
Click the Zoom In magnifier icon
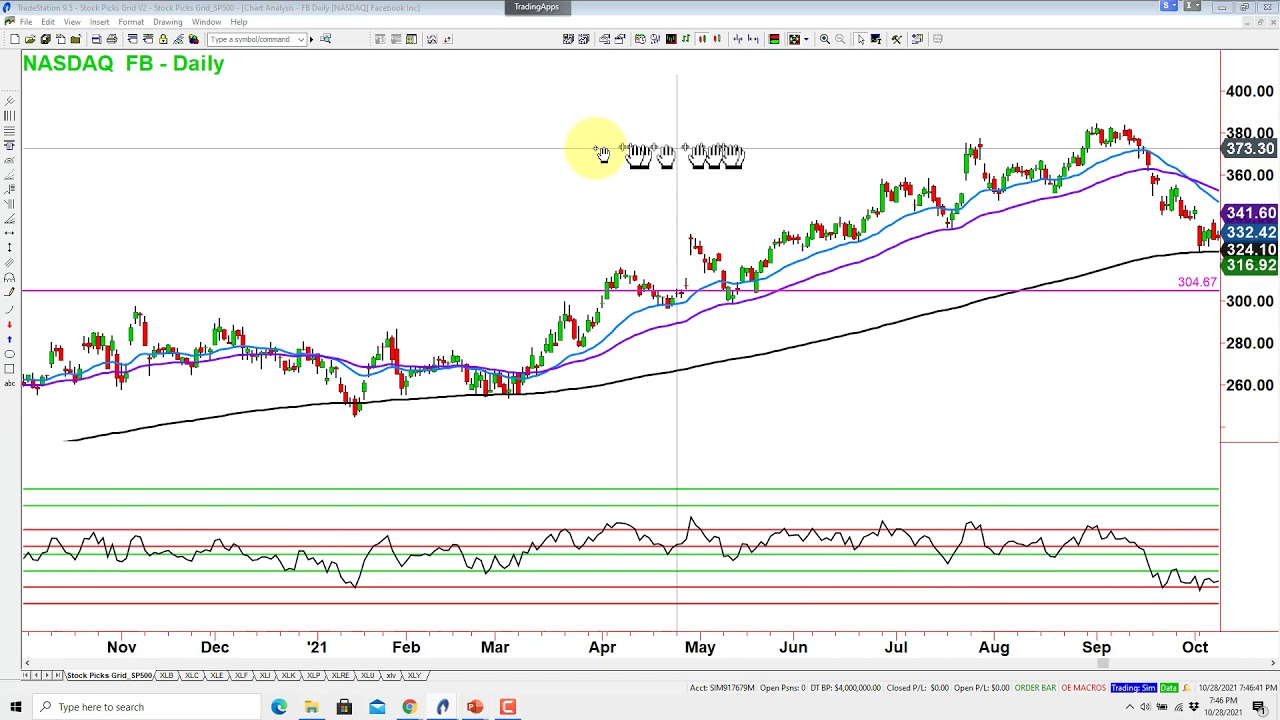[825, 39]
